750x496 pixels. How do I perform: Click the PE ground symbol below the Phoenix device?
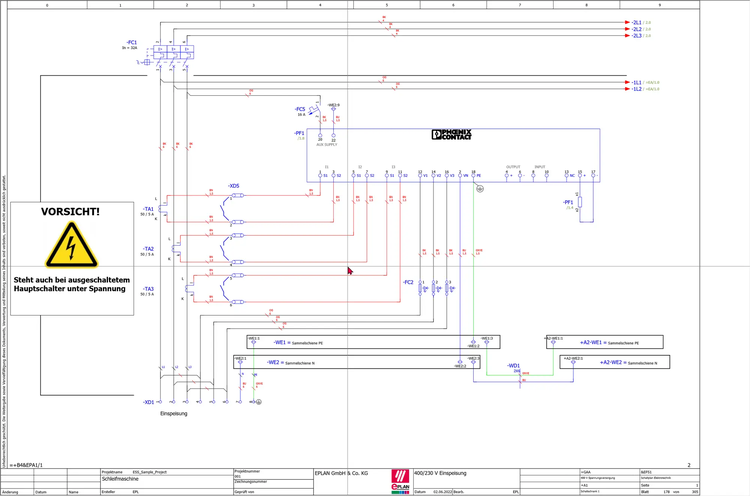click(479, 188)
